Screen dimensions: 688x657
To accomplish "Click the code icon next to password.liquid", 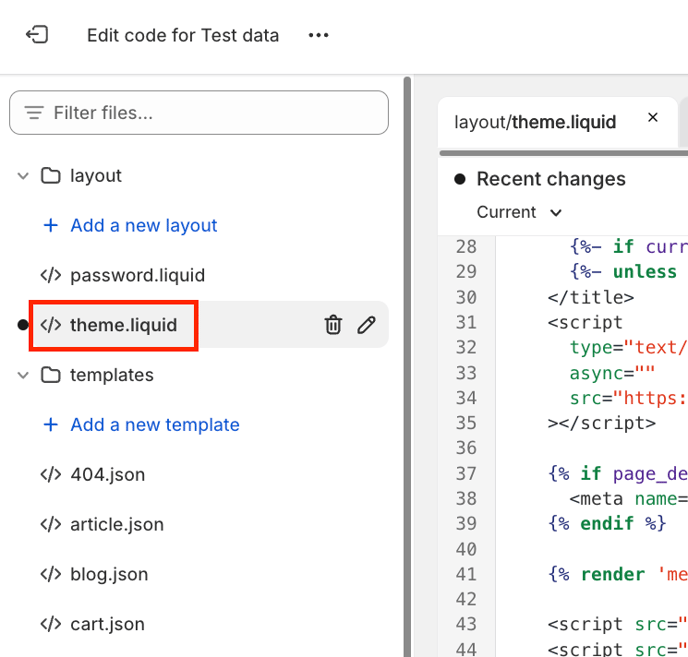I will 51,275.
